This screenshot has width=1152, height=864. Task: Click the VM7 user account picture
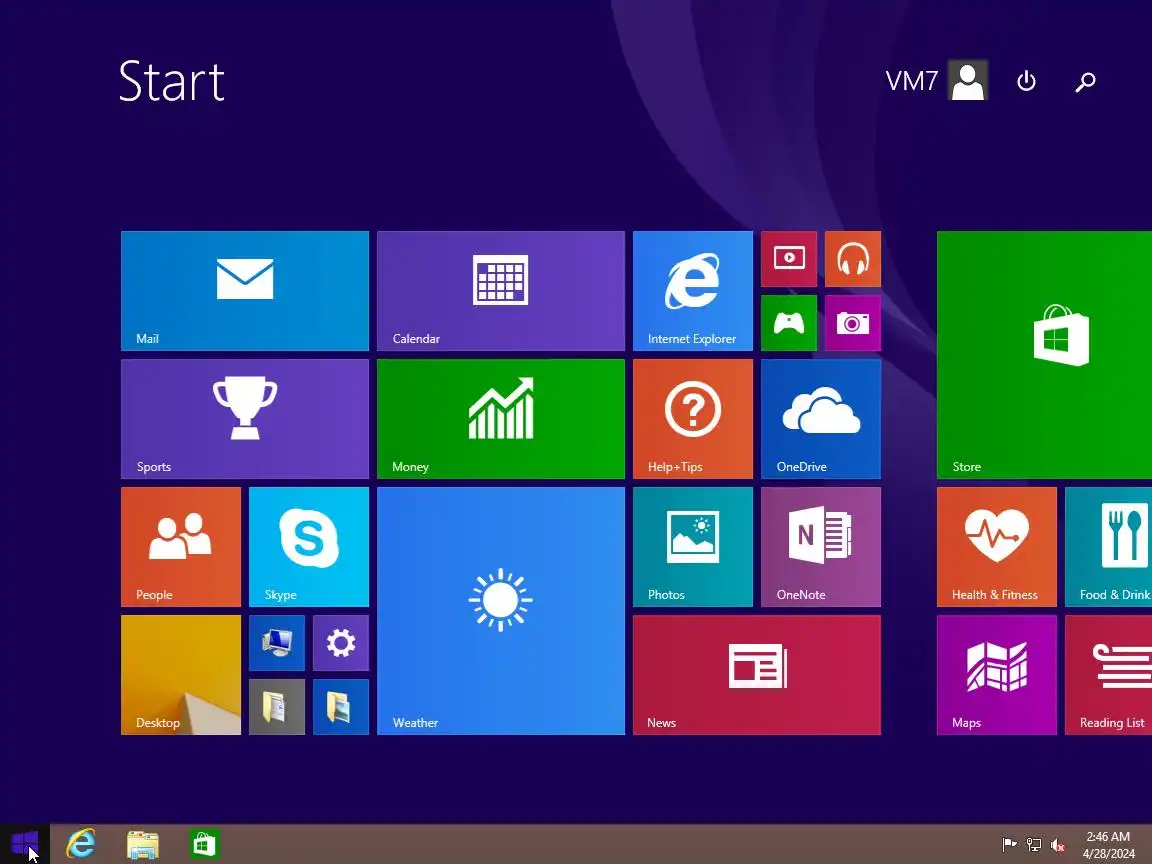(x=968, y=80)
